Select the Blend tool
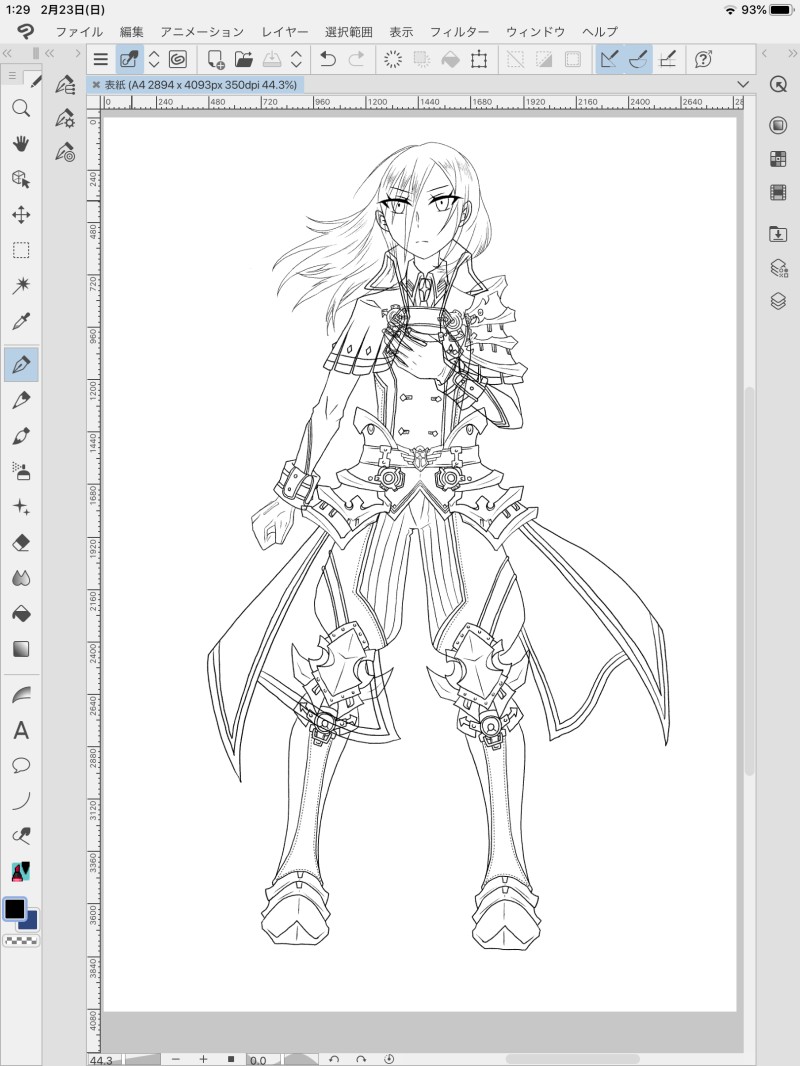The height and width of the screenshot is (1066, 800). (21, 579)
